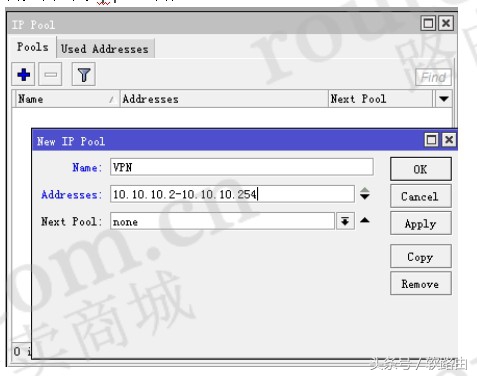Click the Next Pool column header
The width and height of the screenshot is (477, 376).
pyautogui.click(x=380, y=99)
